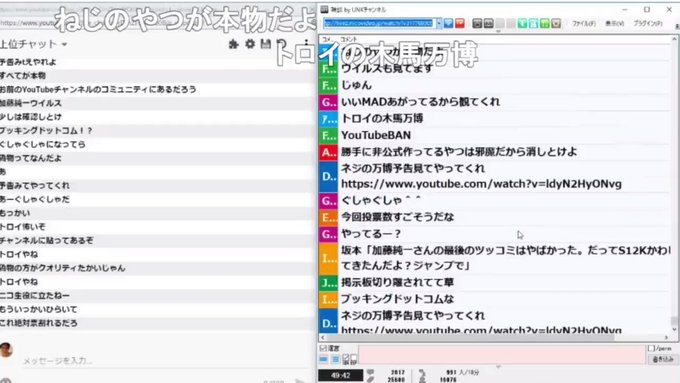This screenshot has height=383, width=680.
Task: Click the teal T icon in the toolbar
Action: [x=523, y=23]
